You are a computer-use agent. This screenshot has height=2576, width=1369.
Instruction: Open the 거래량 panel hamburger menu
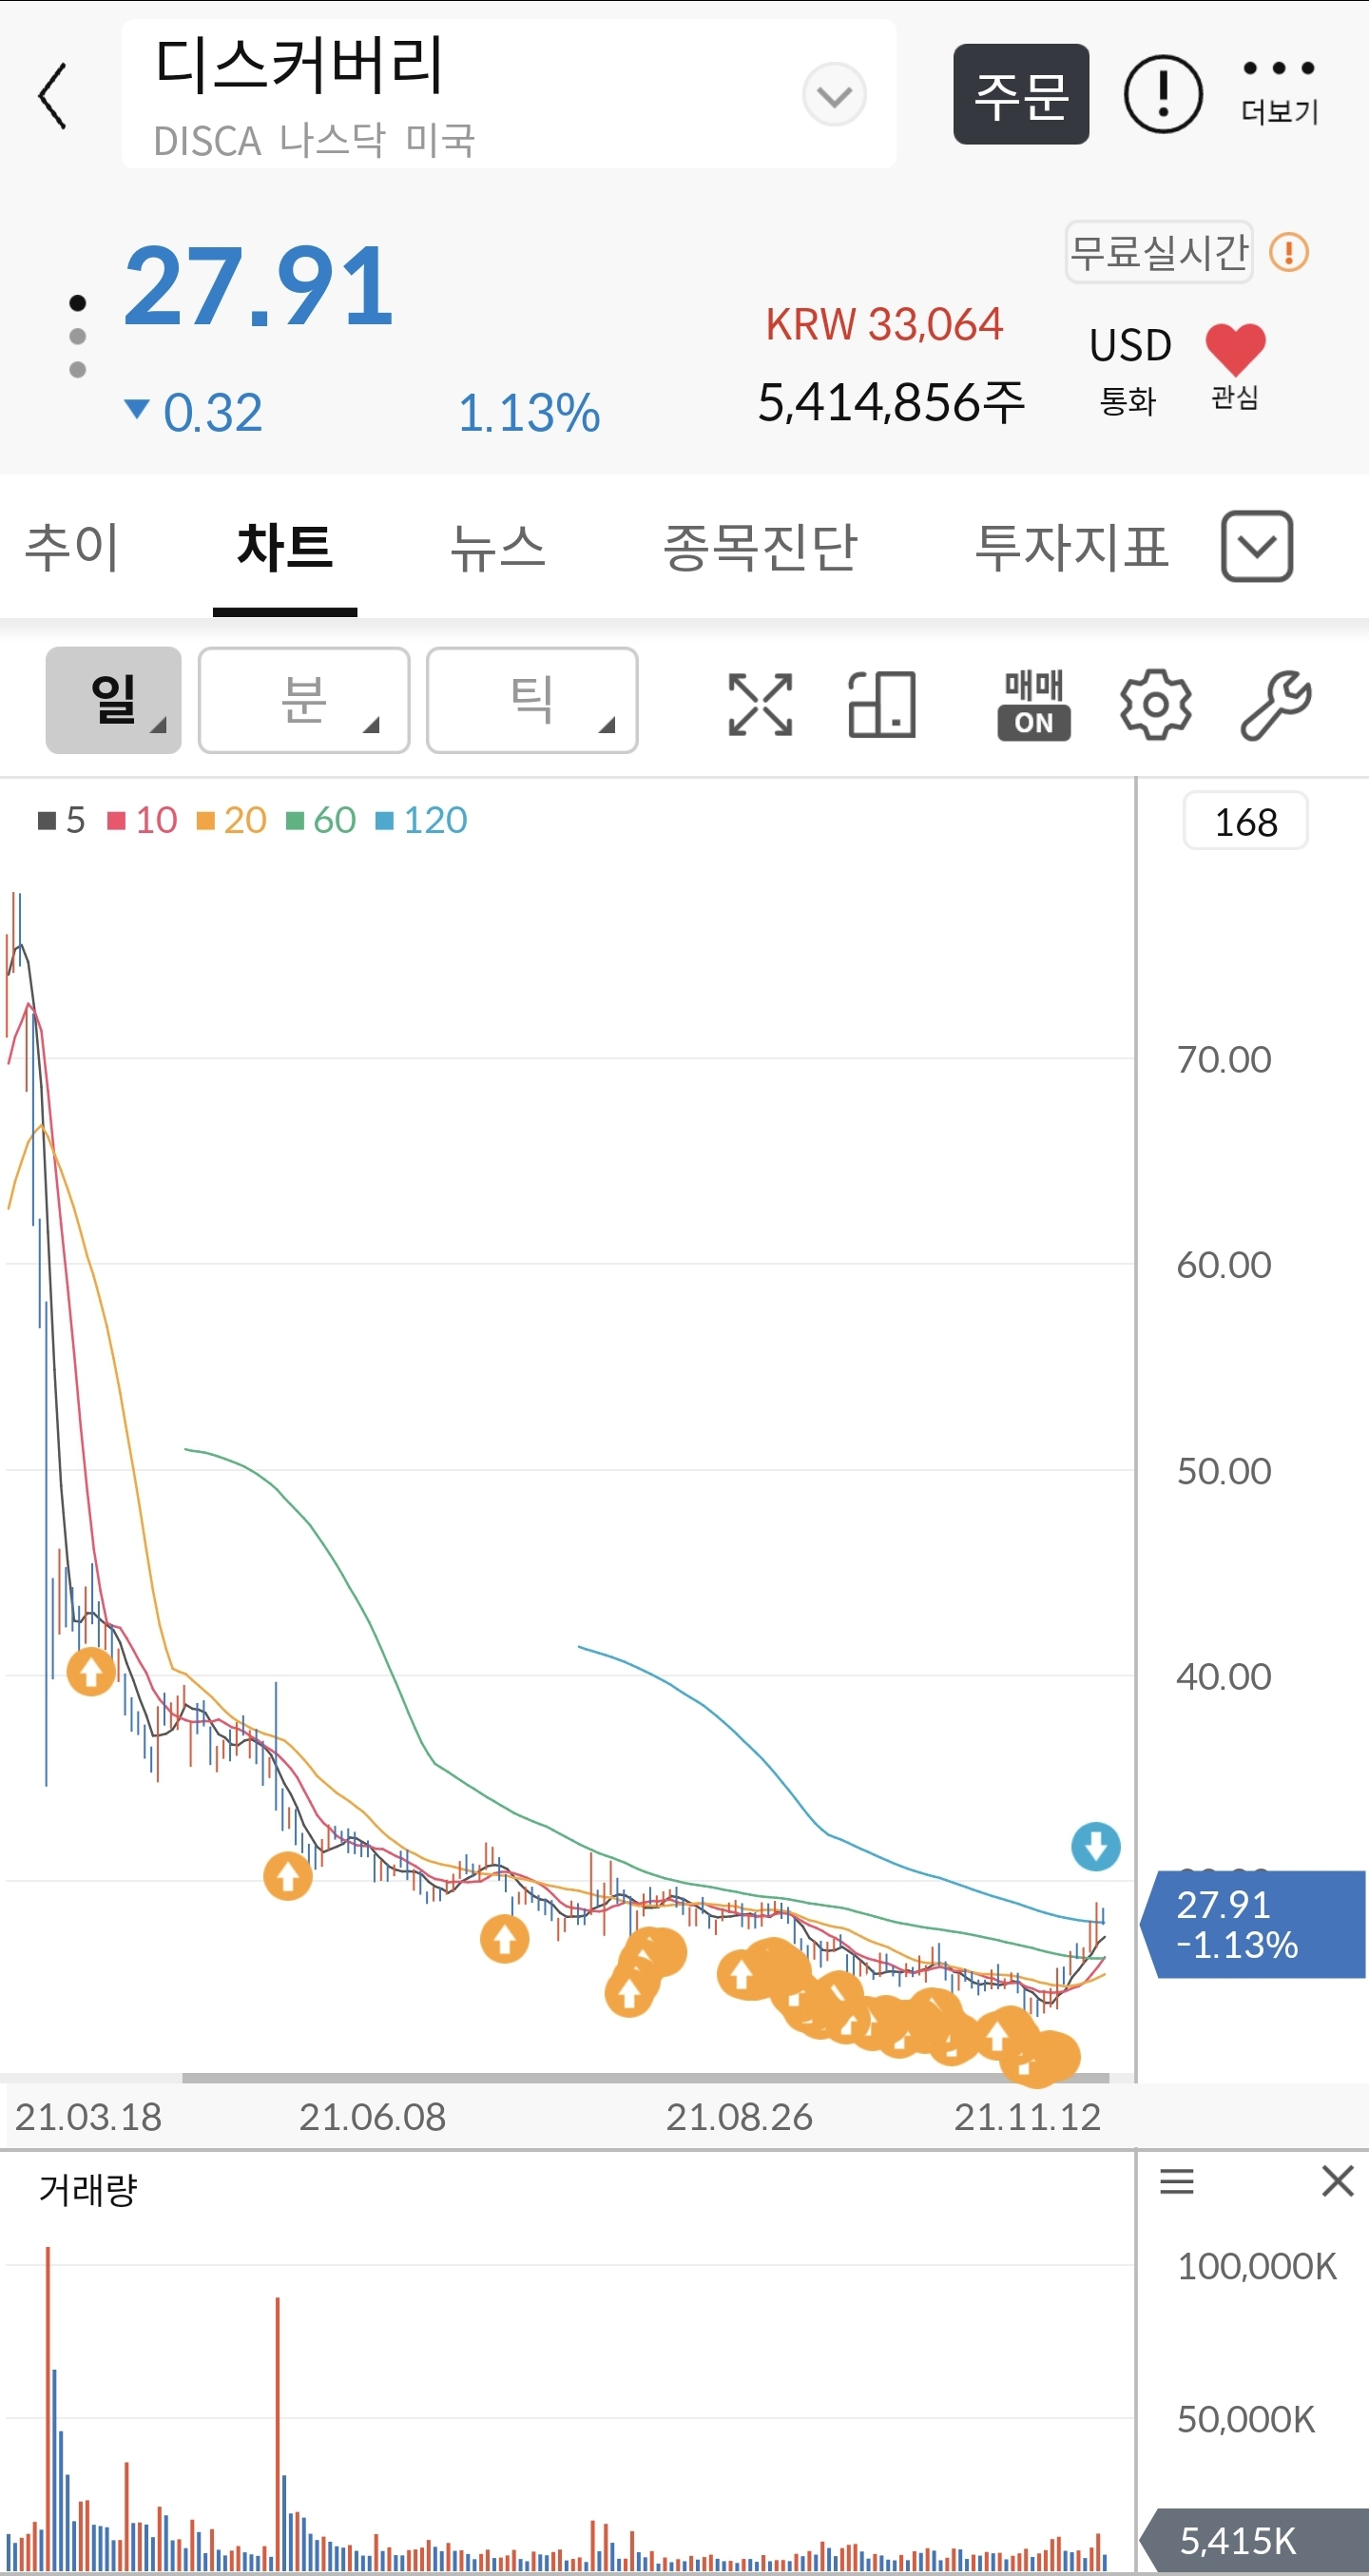pos(1177,2181)
